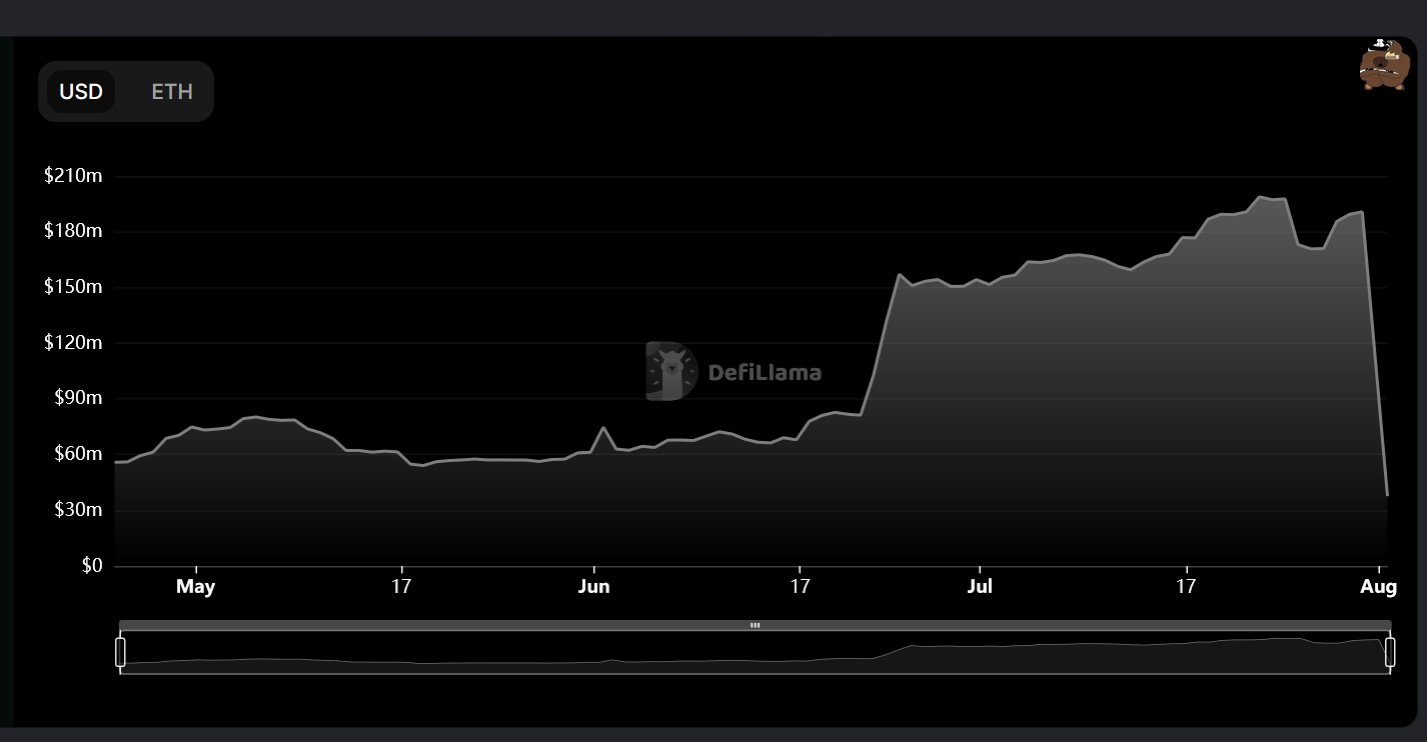Click the Jul x-axis label
The height and width of the screenshot is (742, 1427).
(980, 587)
